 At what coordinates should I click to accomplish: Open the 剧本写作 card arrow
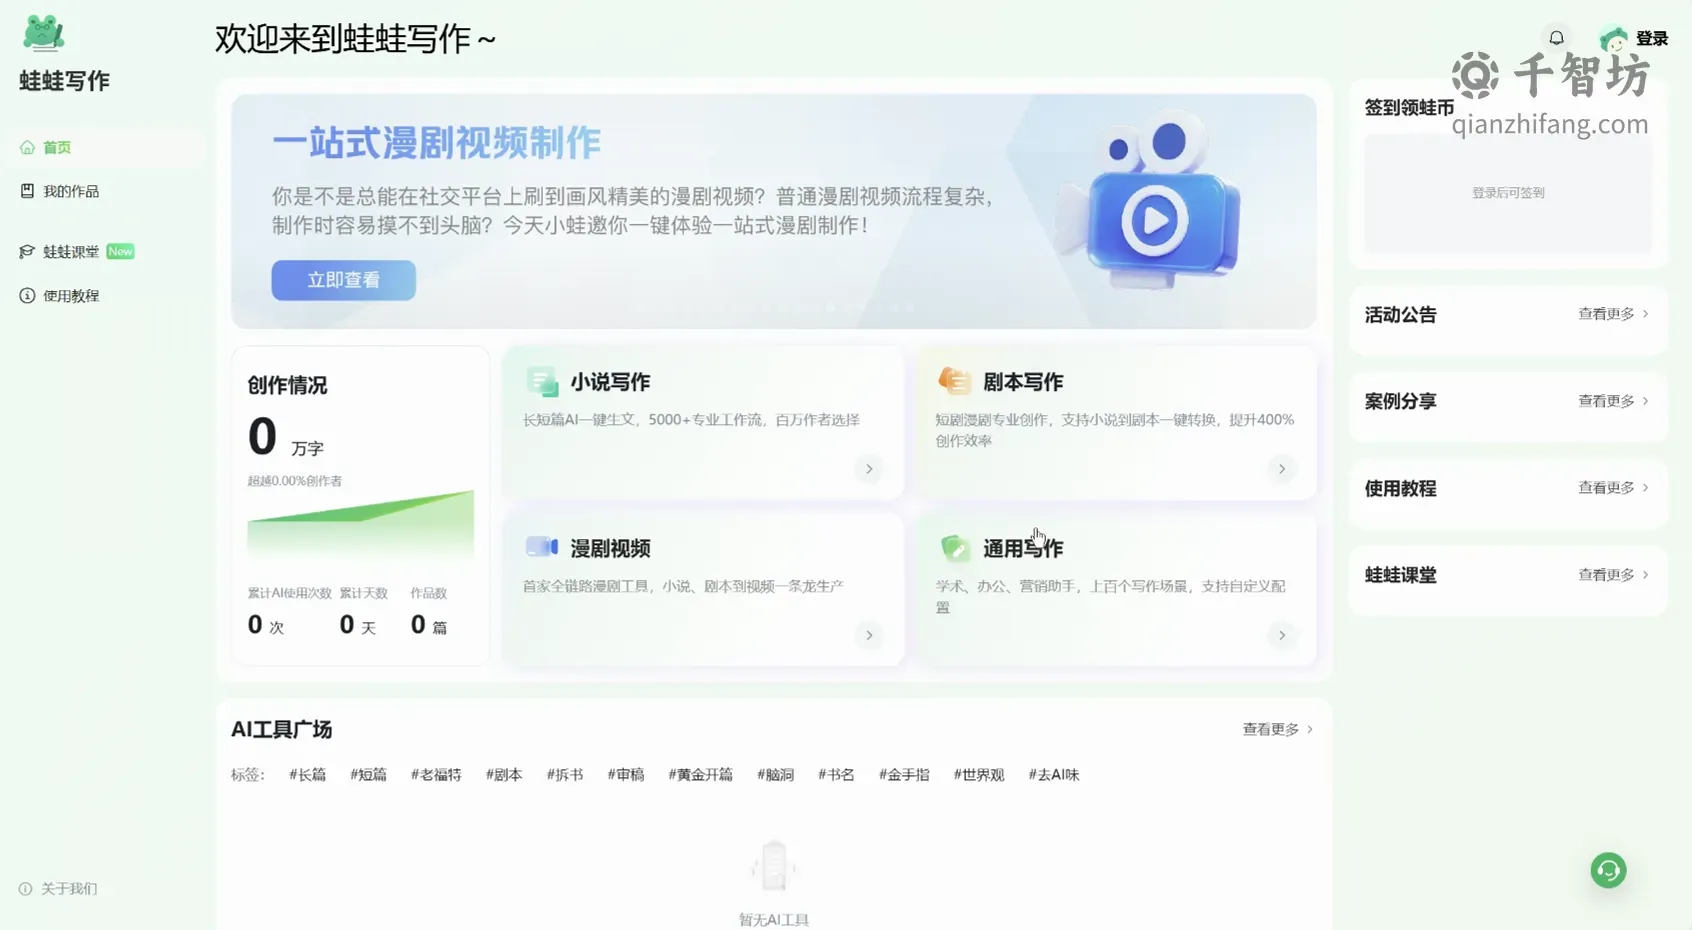click(x=1281, y=468)
